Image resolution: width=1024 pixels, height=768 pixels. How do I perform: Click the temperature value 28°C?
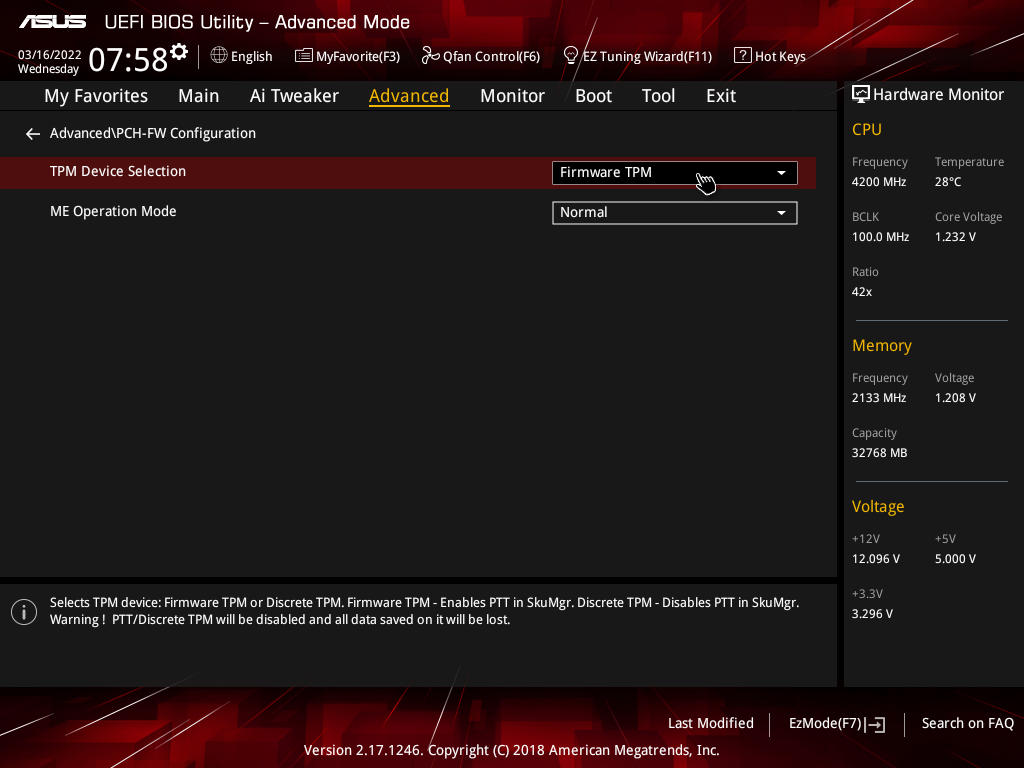(x=948, y=182)
